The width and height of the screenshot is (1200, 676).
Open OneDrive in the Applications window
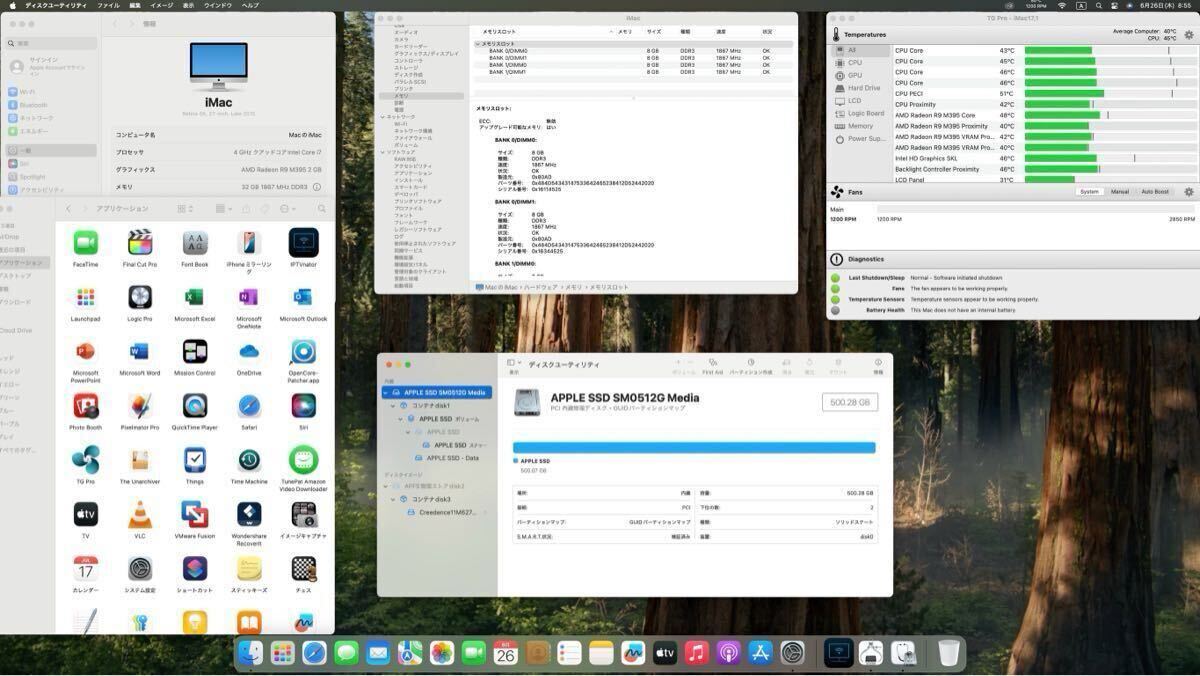[x=249, y=351]
